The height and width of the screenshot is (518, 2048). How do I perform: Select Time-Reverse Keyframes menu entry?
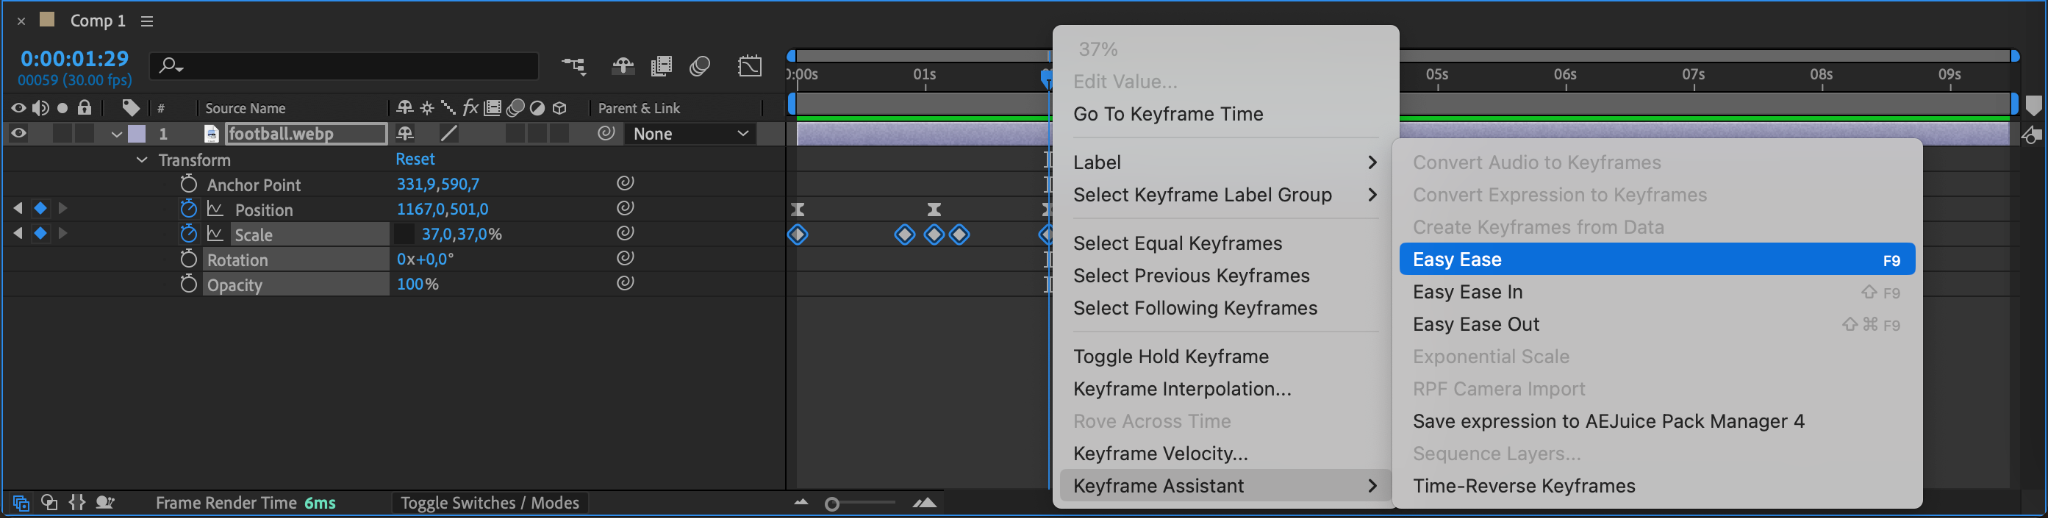pos(1523,486)
